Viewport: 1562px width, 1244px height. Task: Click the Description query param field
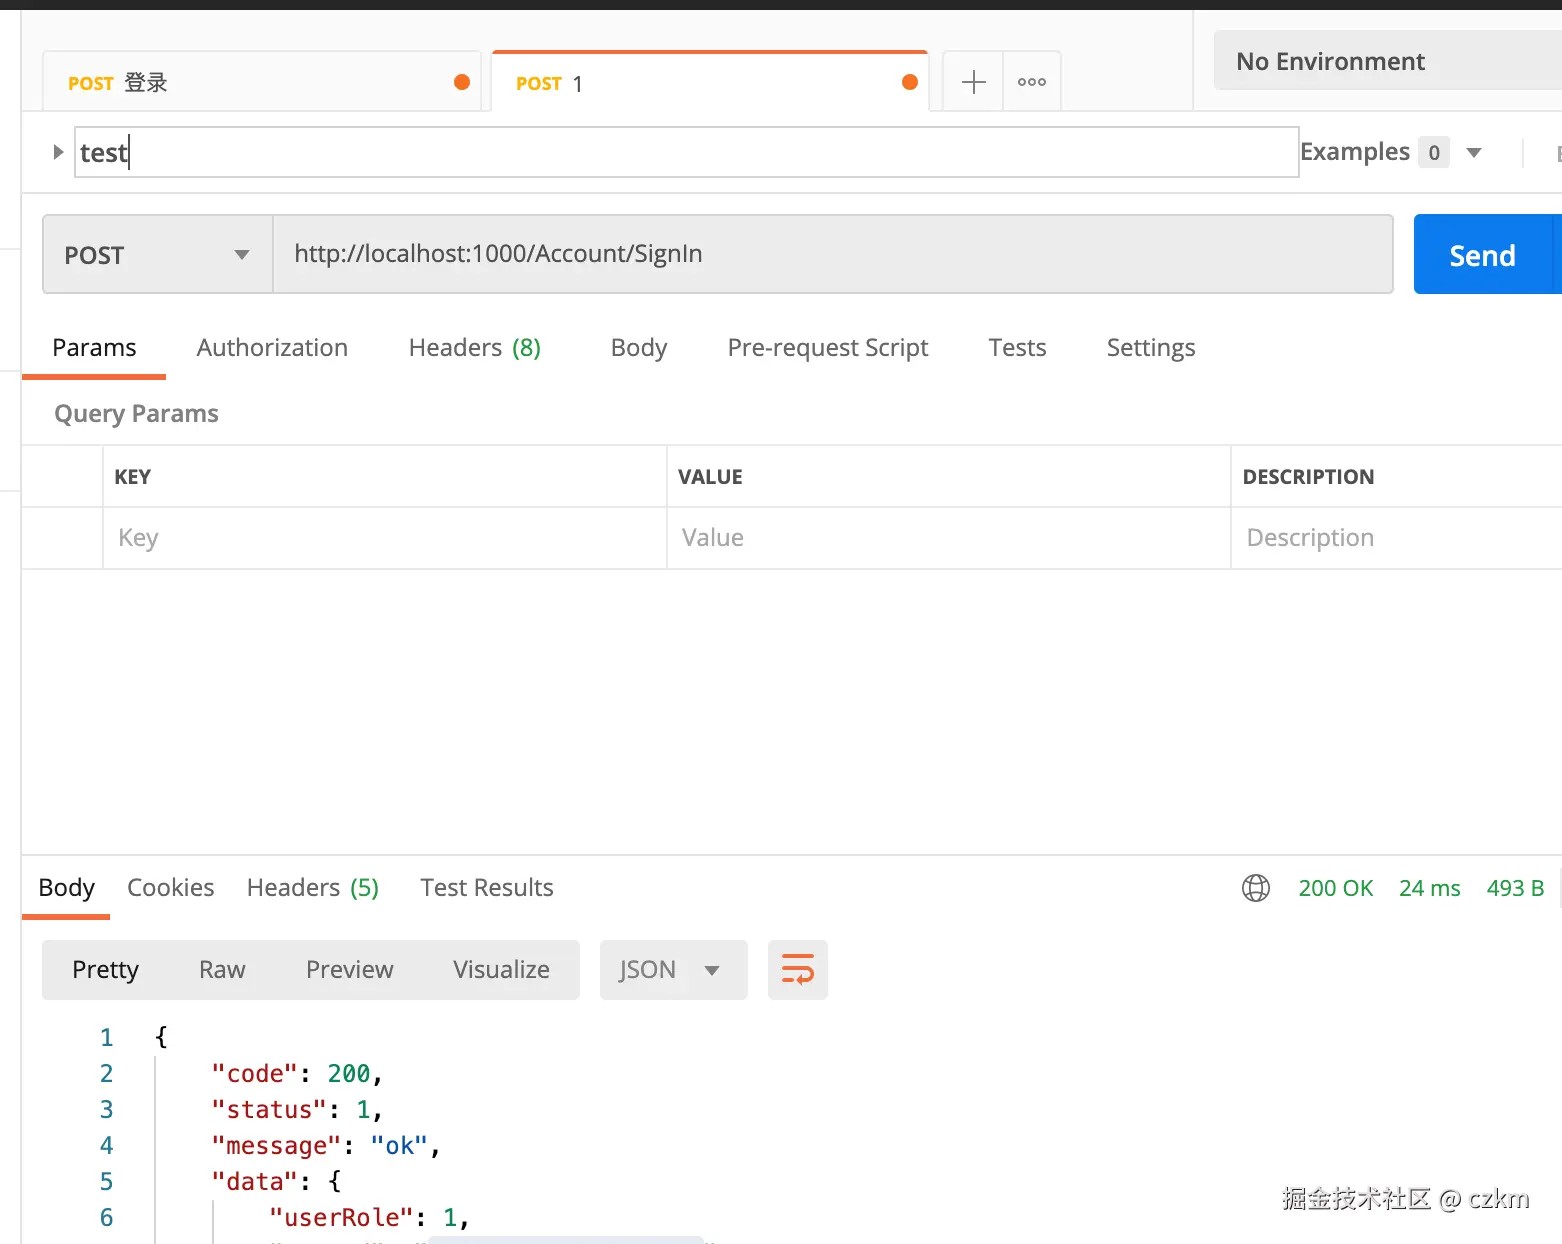tap(1397, 538)
